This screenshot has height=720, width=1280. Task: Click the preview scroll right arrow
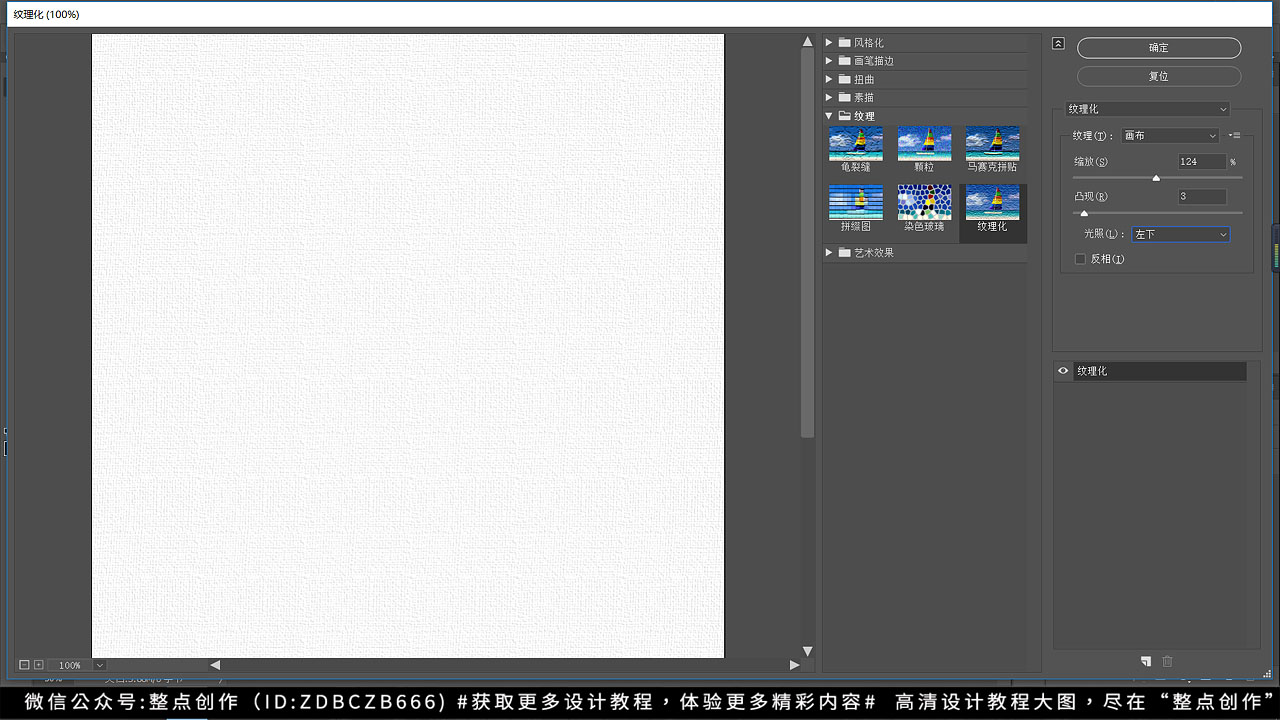point(795,665)
